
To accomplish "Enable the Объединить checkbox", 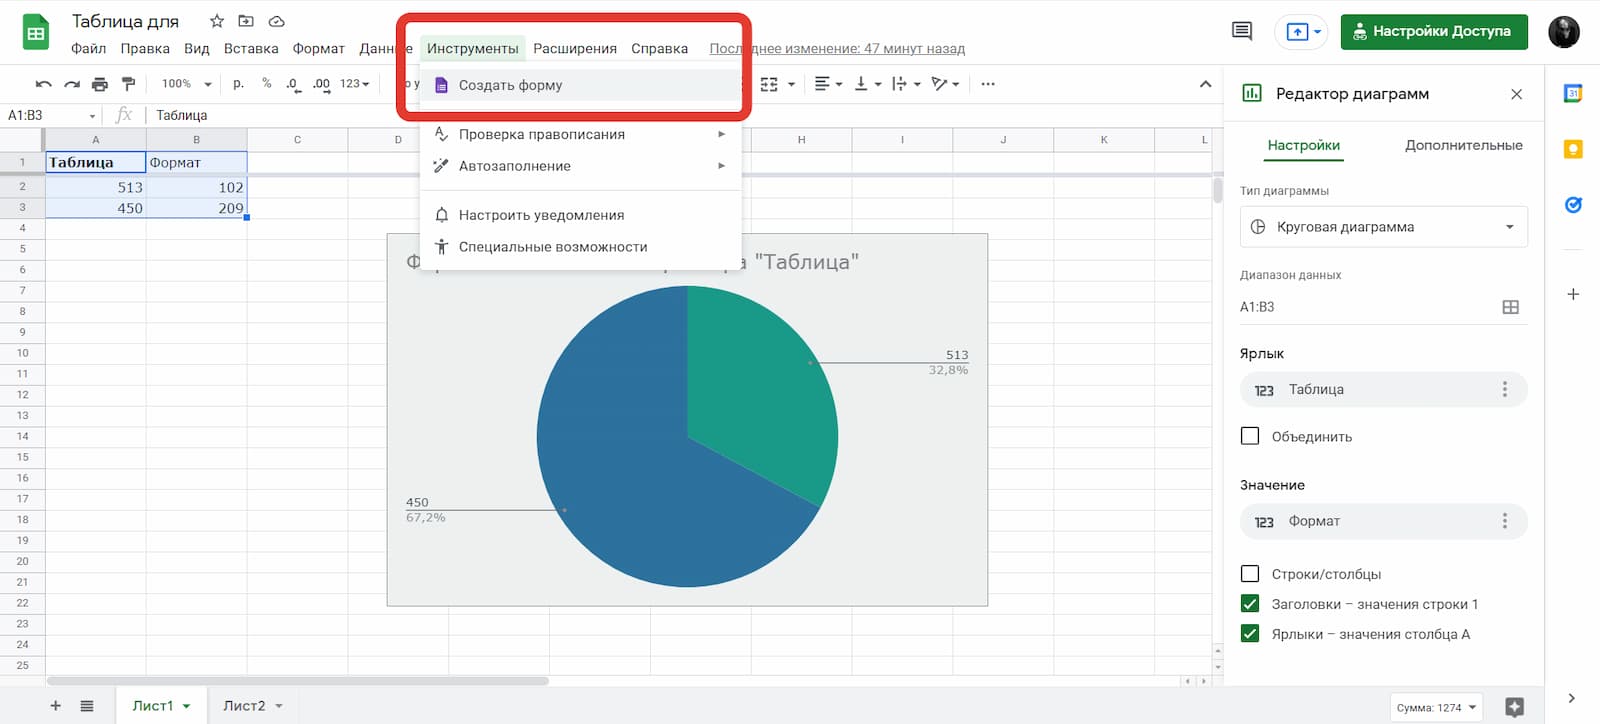I will tap(1250, 436).
